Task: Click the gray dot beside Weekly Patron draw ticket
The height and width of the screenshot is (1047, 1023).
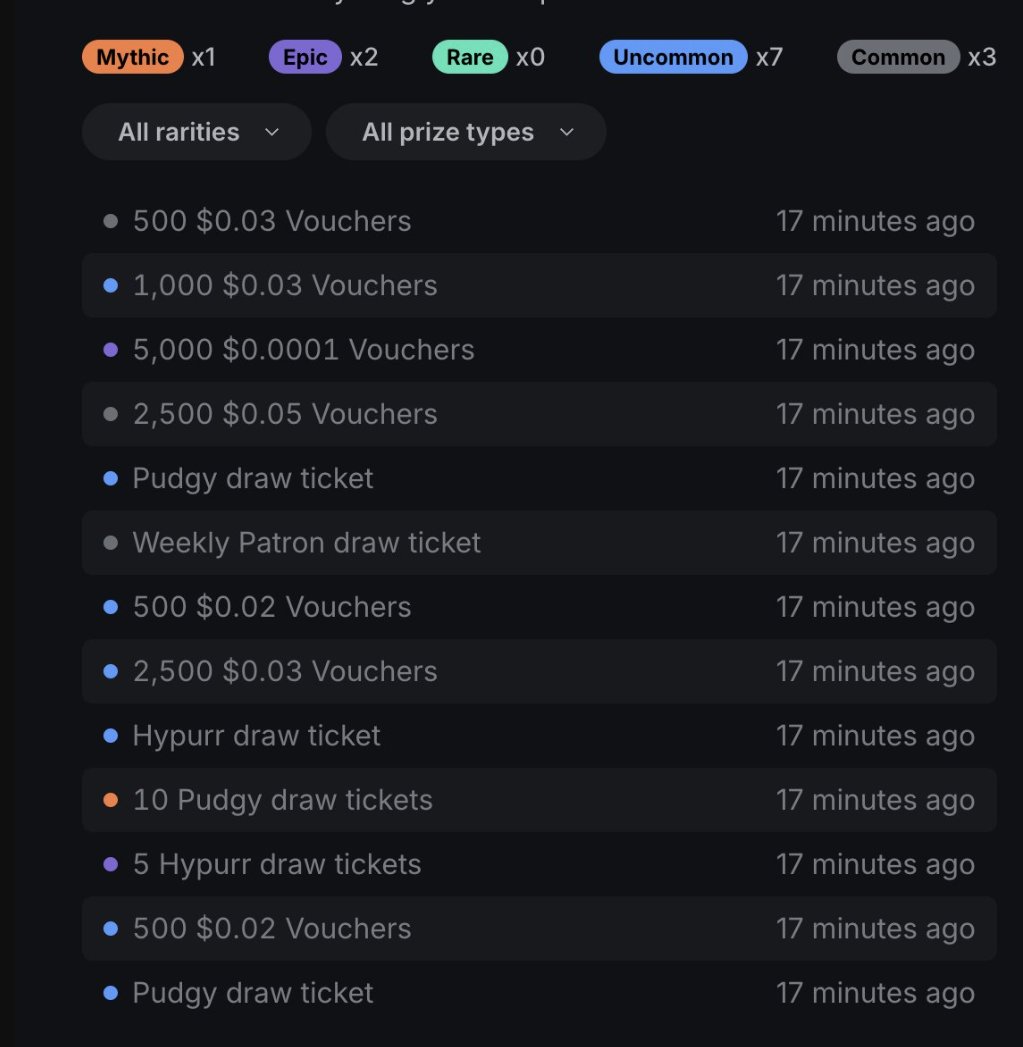Action: coord(111,543)
